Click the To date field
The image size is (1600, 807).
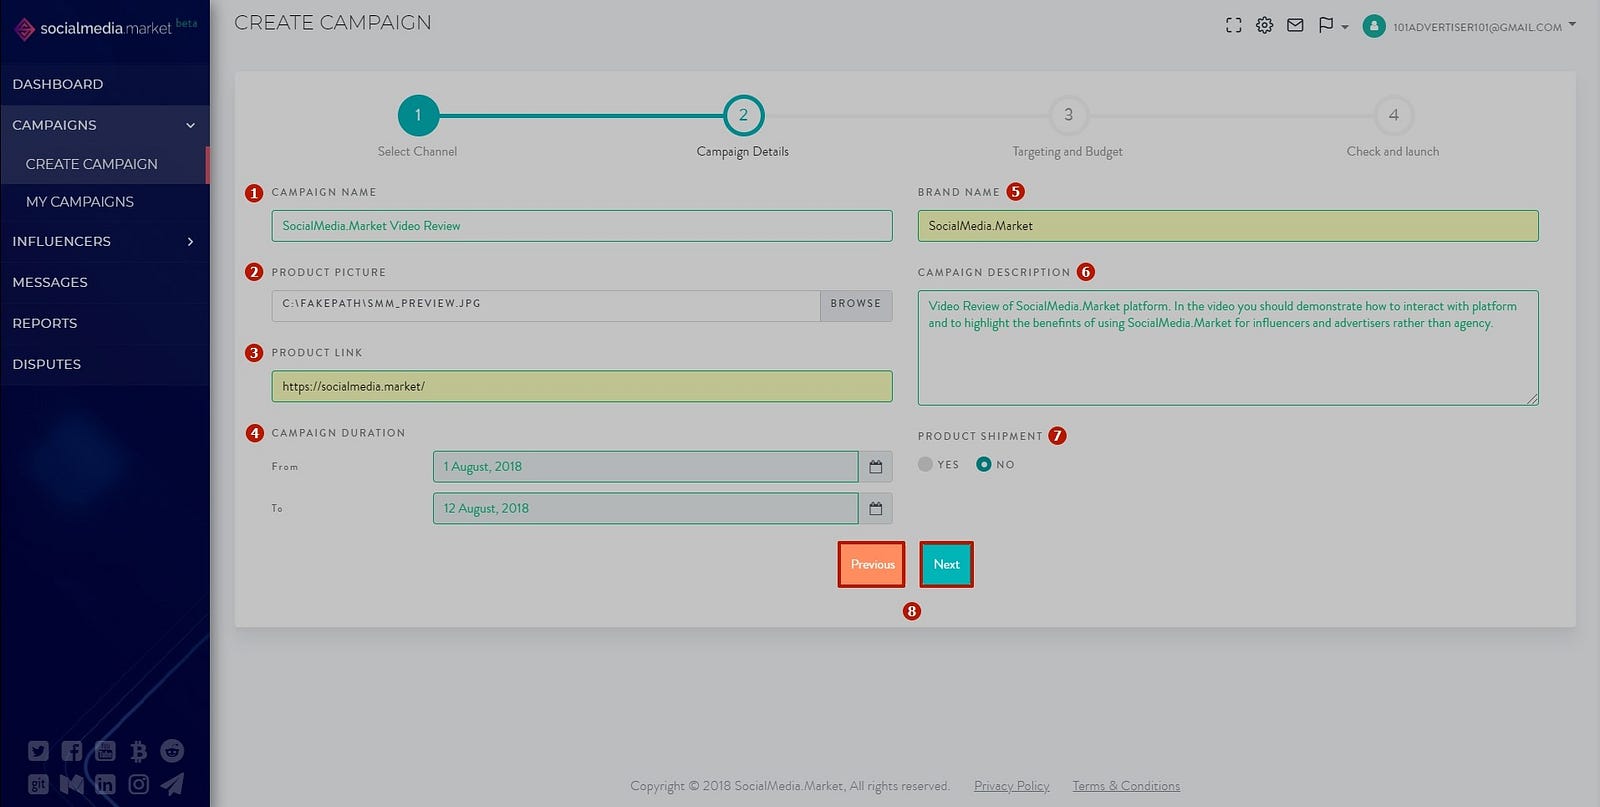646,509
